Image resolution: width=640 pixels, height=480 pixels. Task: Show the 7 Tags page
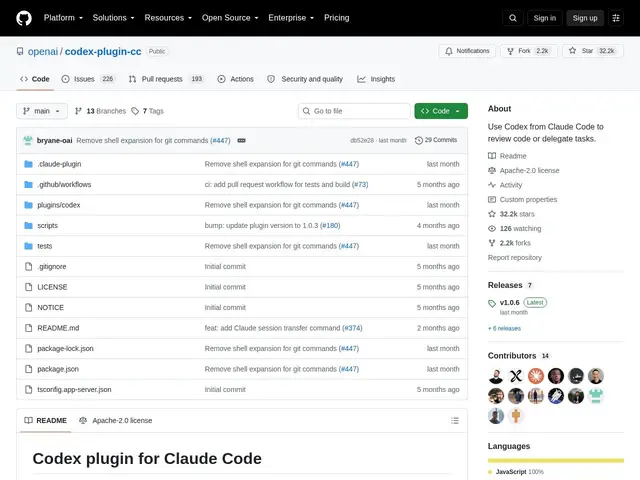pyautogui.click(x=147, y=111)
